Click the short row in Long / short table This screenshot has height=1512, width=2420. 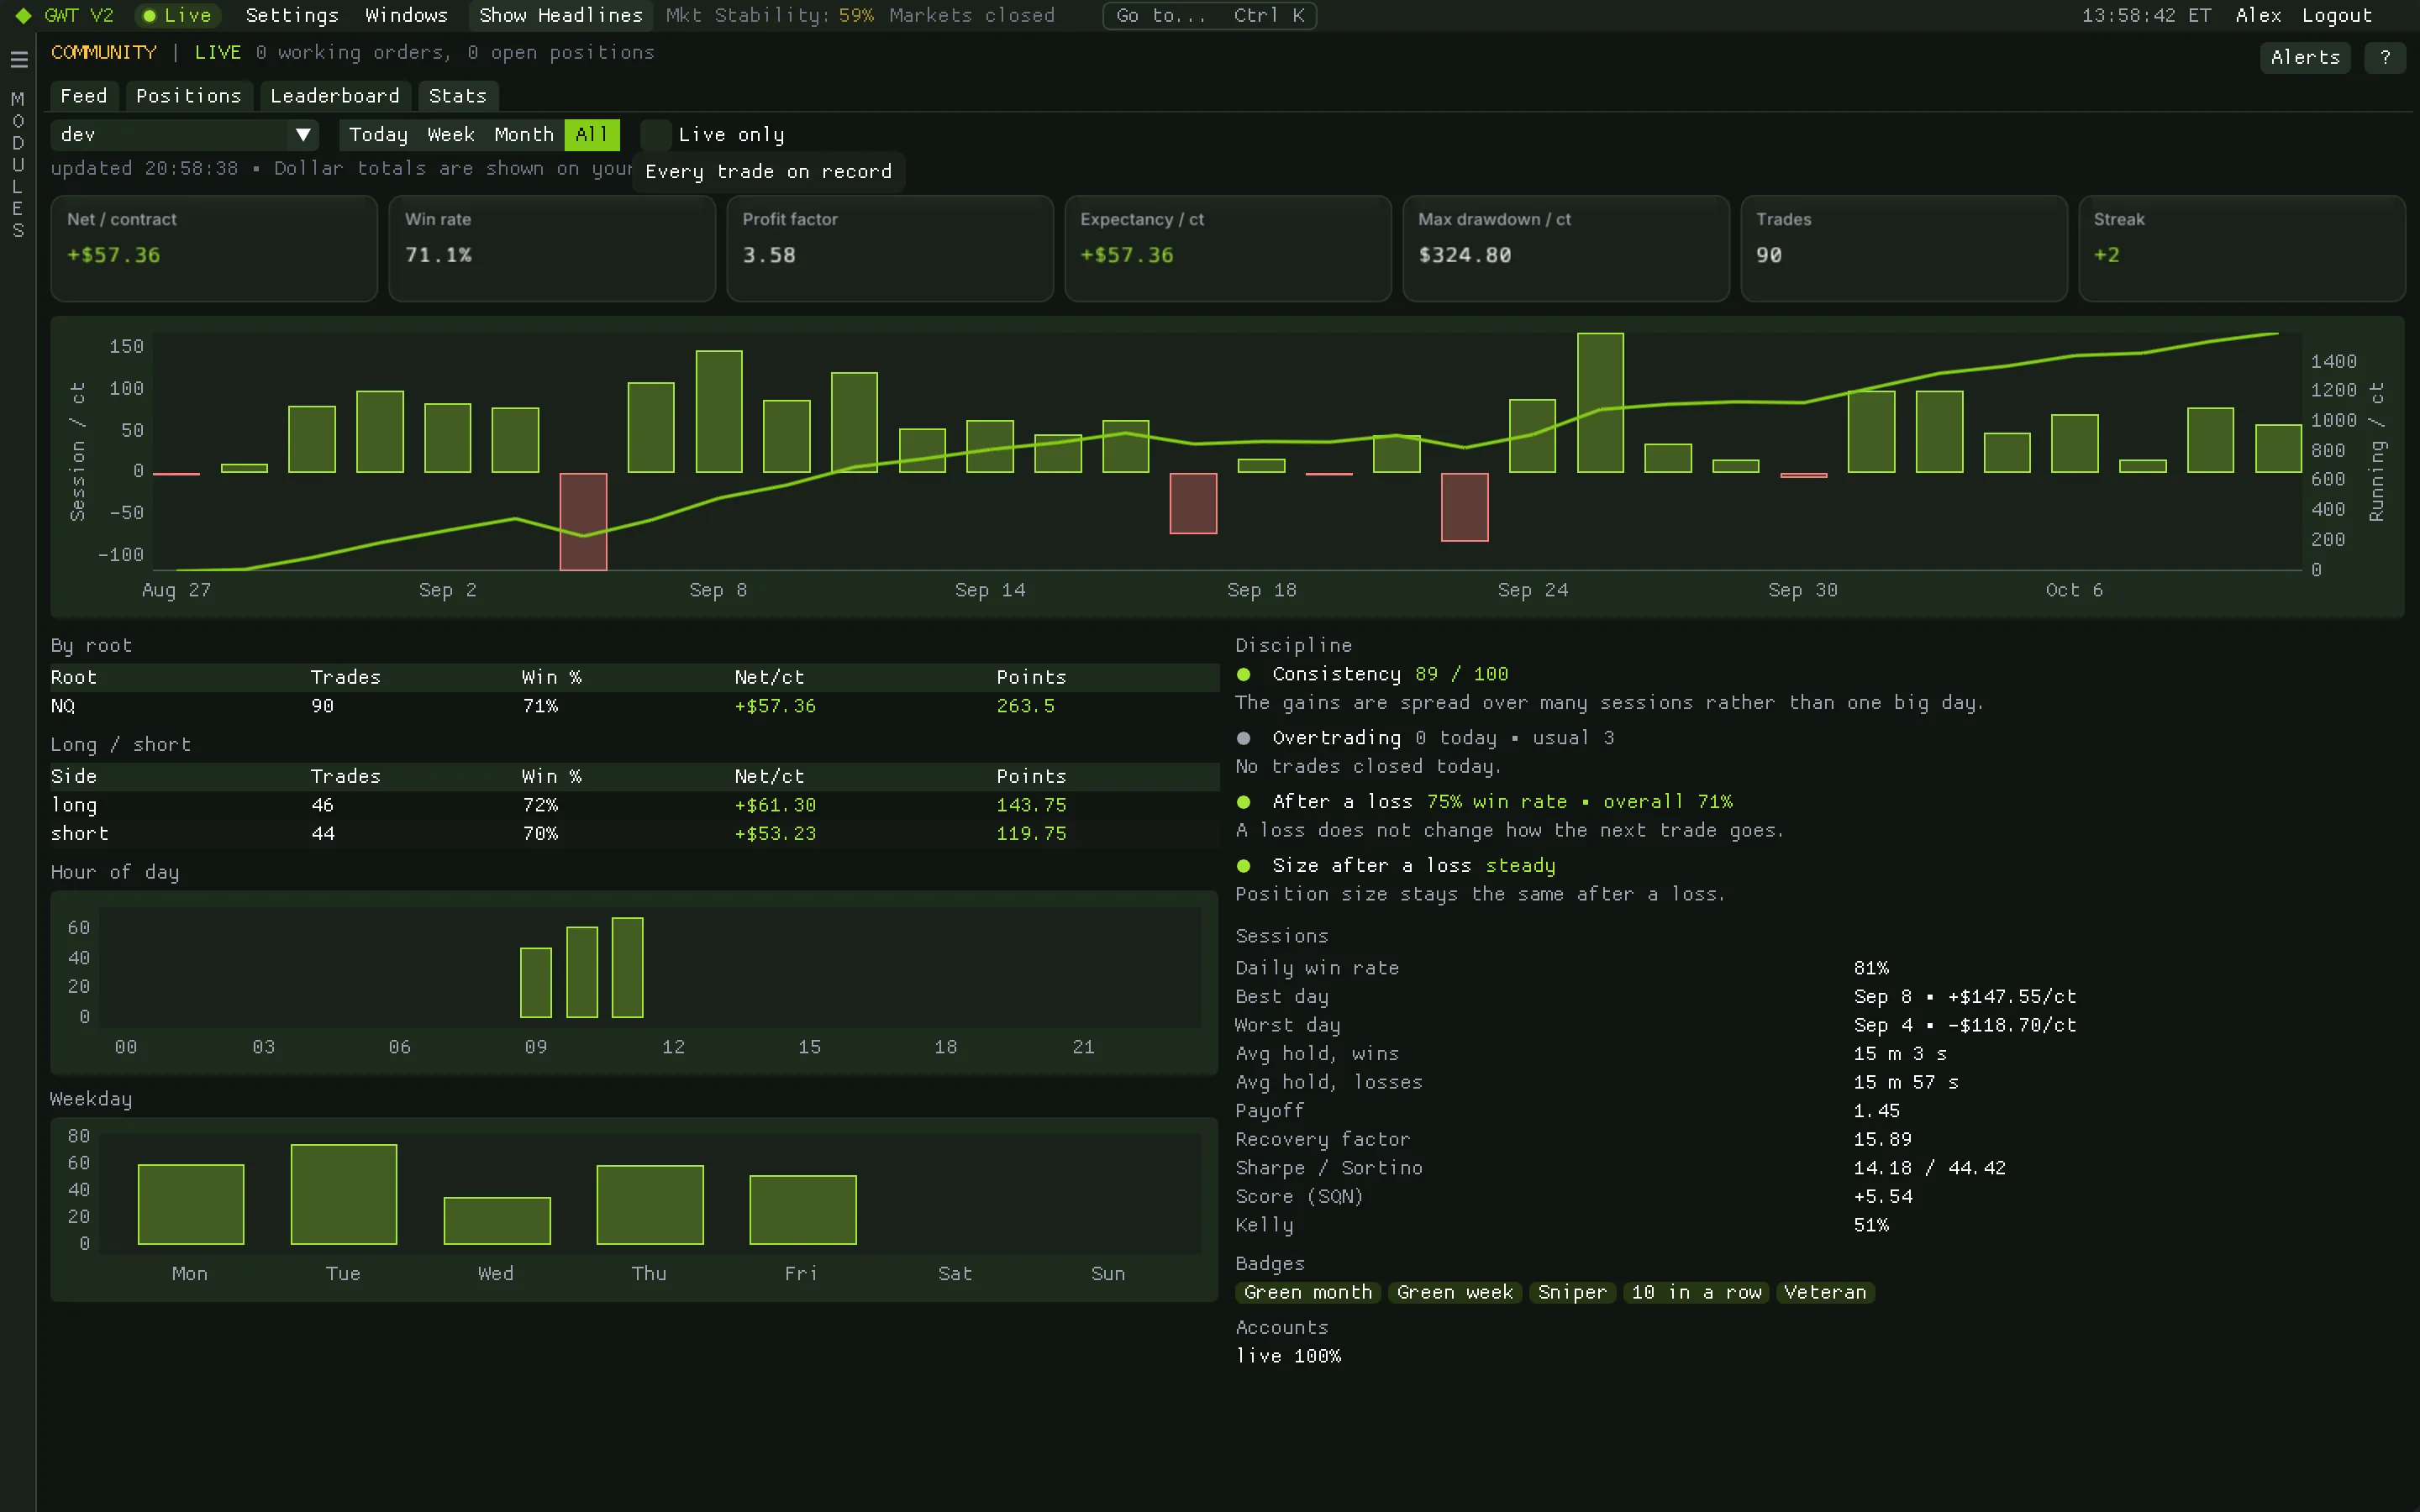(635, 834)
